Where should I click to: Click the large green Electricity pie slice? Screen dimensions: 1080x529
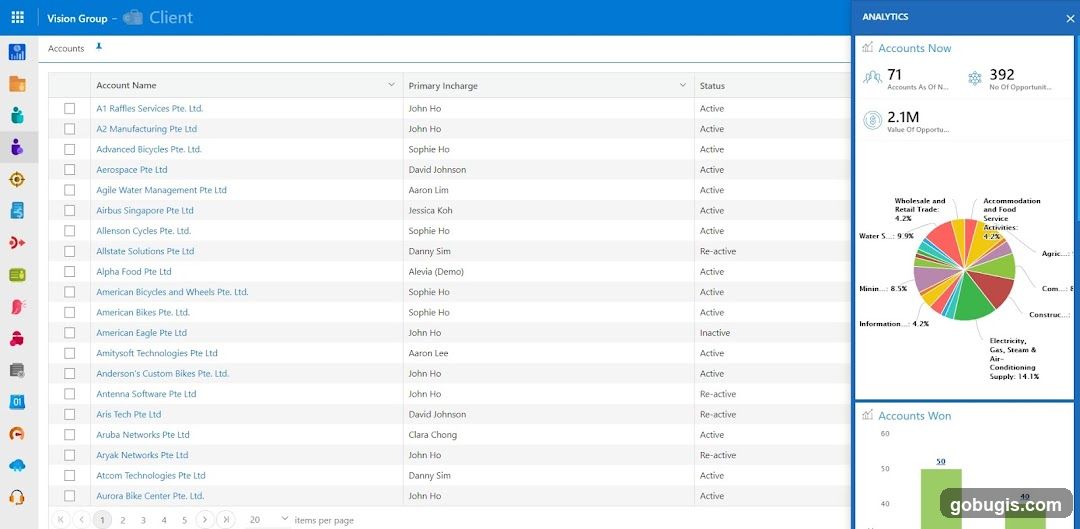pyautogui.click(x=972, y=301)
